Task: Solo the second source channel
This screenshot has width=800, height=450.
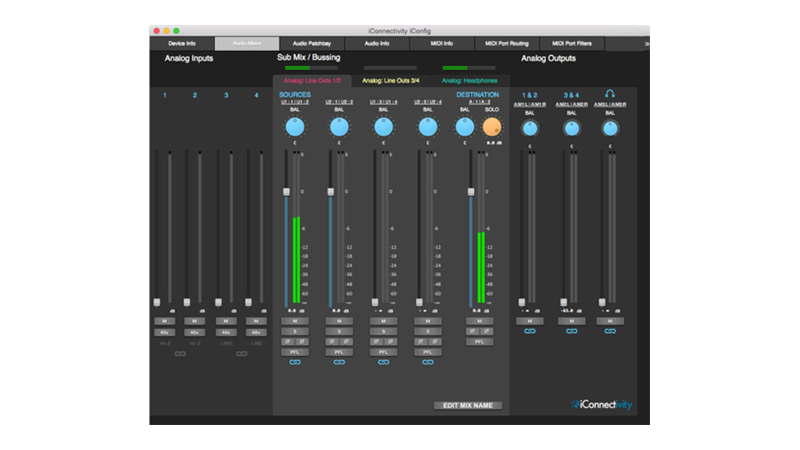Action: pos(339,332)
